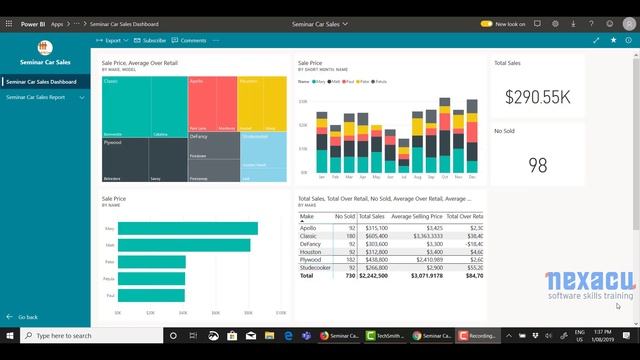The width and height of the screenshot is (640, 360).
Task: Click the Plywood block in the treemap
Action: point(144,160)
